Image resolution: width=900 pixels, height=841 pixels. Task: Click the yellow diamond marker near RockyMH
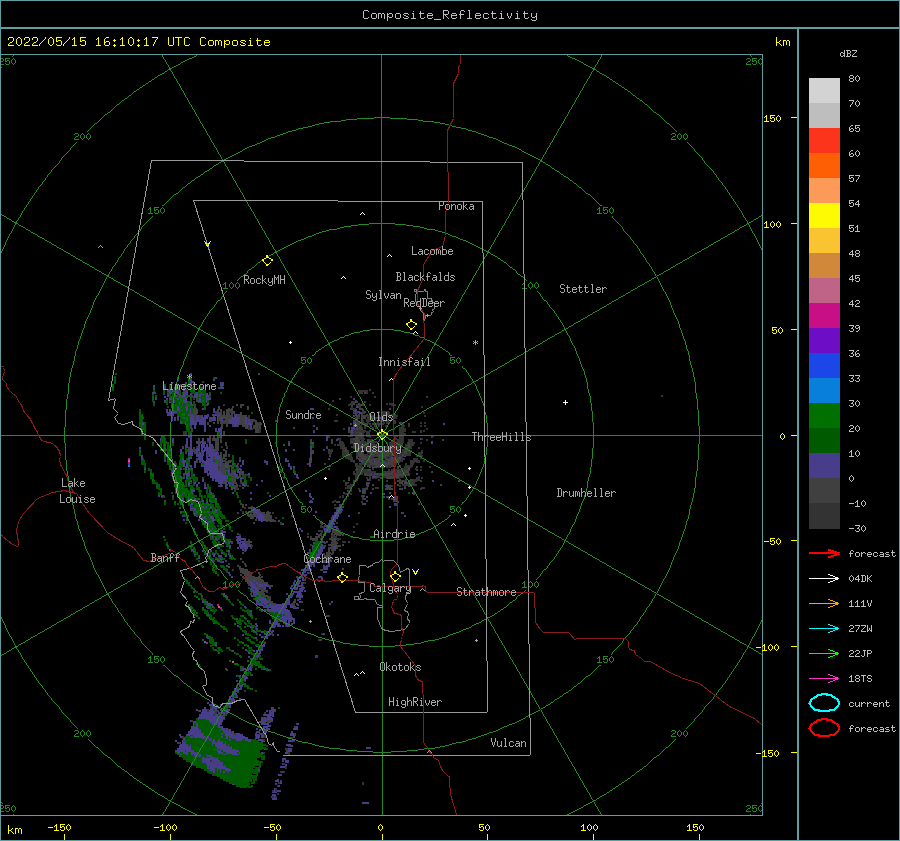[267, 261]
